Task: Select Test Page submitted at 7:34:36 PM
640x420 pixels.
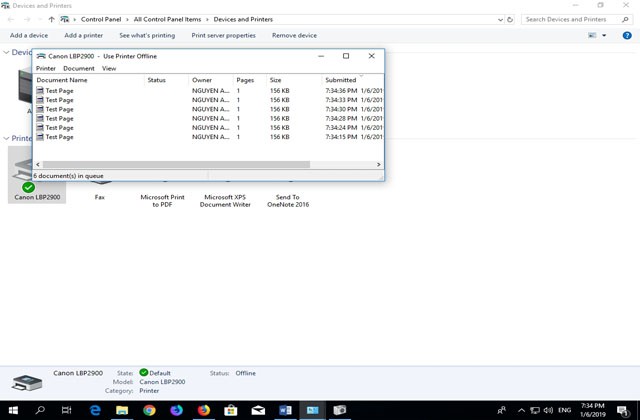Action: [x=208, y=91]
